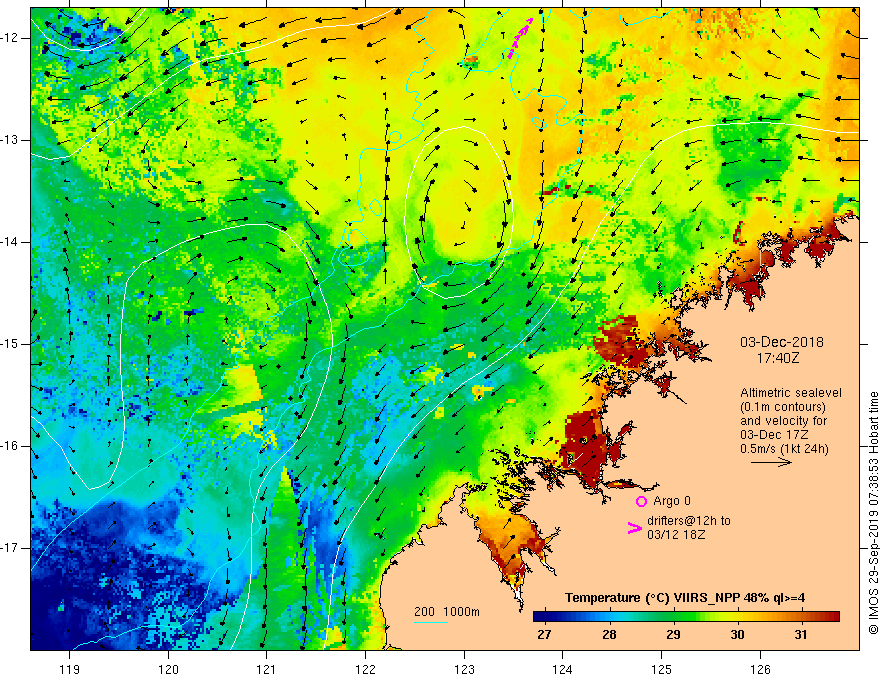The image size is (880, 680).
Task: Click the "and velocity for" text
Action: tap(783, 421)
